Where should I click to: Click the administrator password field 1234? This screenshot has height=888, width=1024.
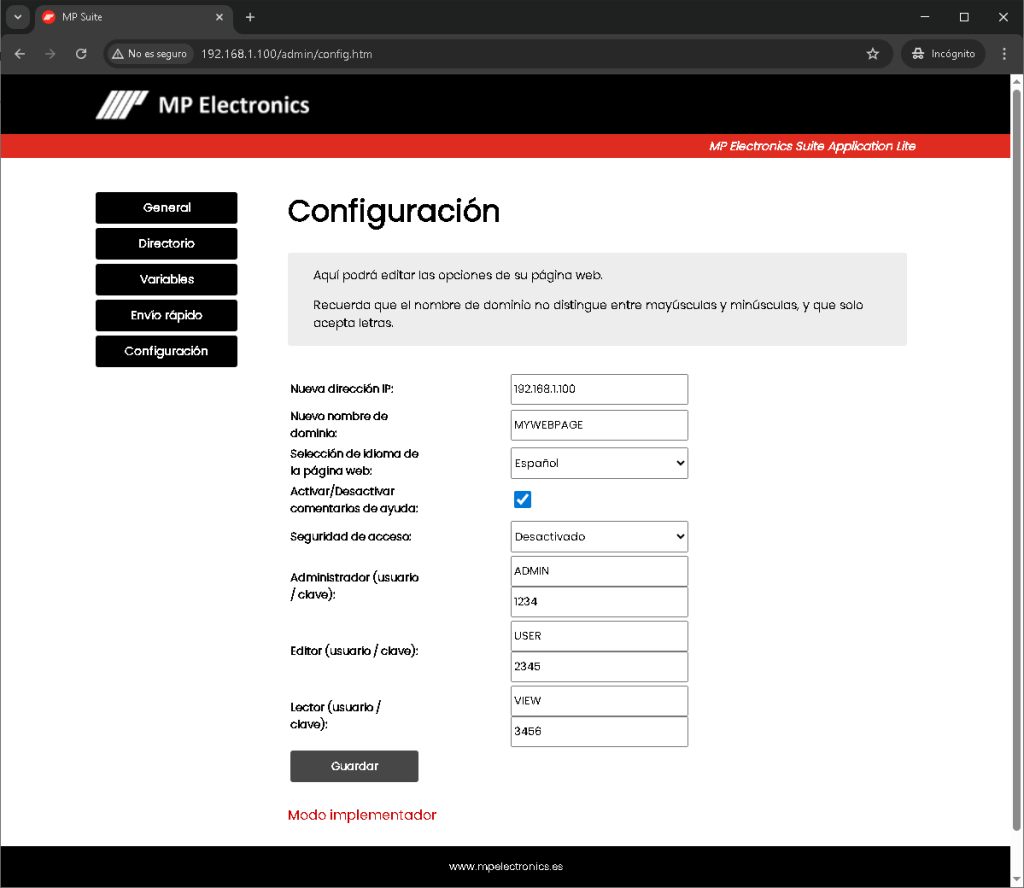click(x=599, y=601)
